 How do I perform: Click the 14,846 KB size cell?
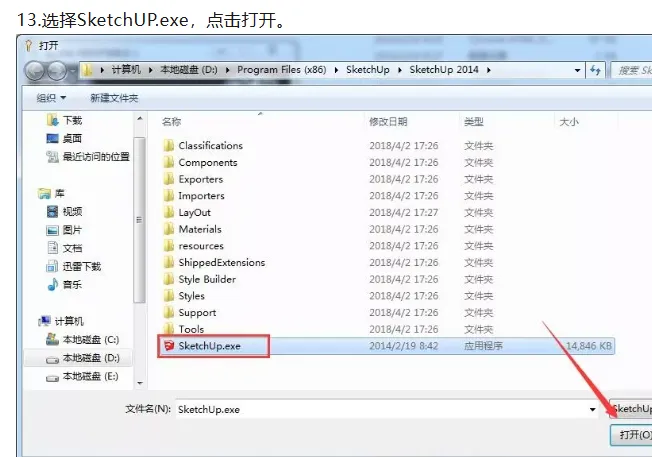pyautogui.click(x=589, y=346)
